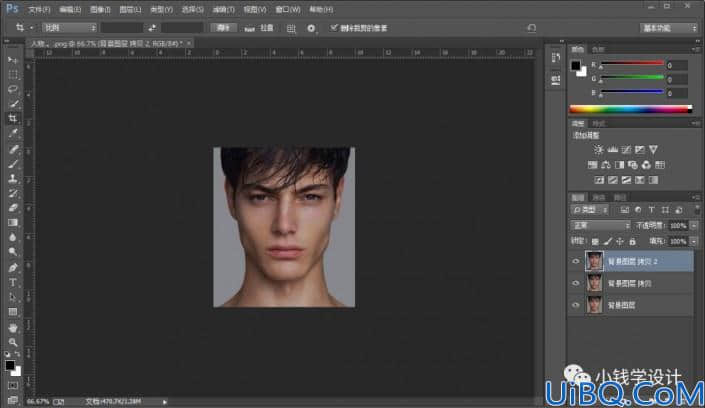
Task: Open the 文件(F) menu
Action: pyautogui.click(x=39, y=9)
